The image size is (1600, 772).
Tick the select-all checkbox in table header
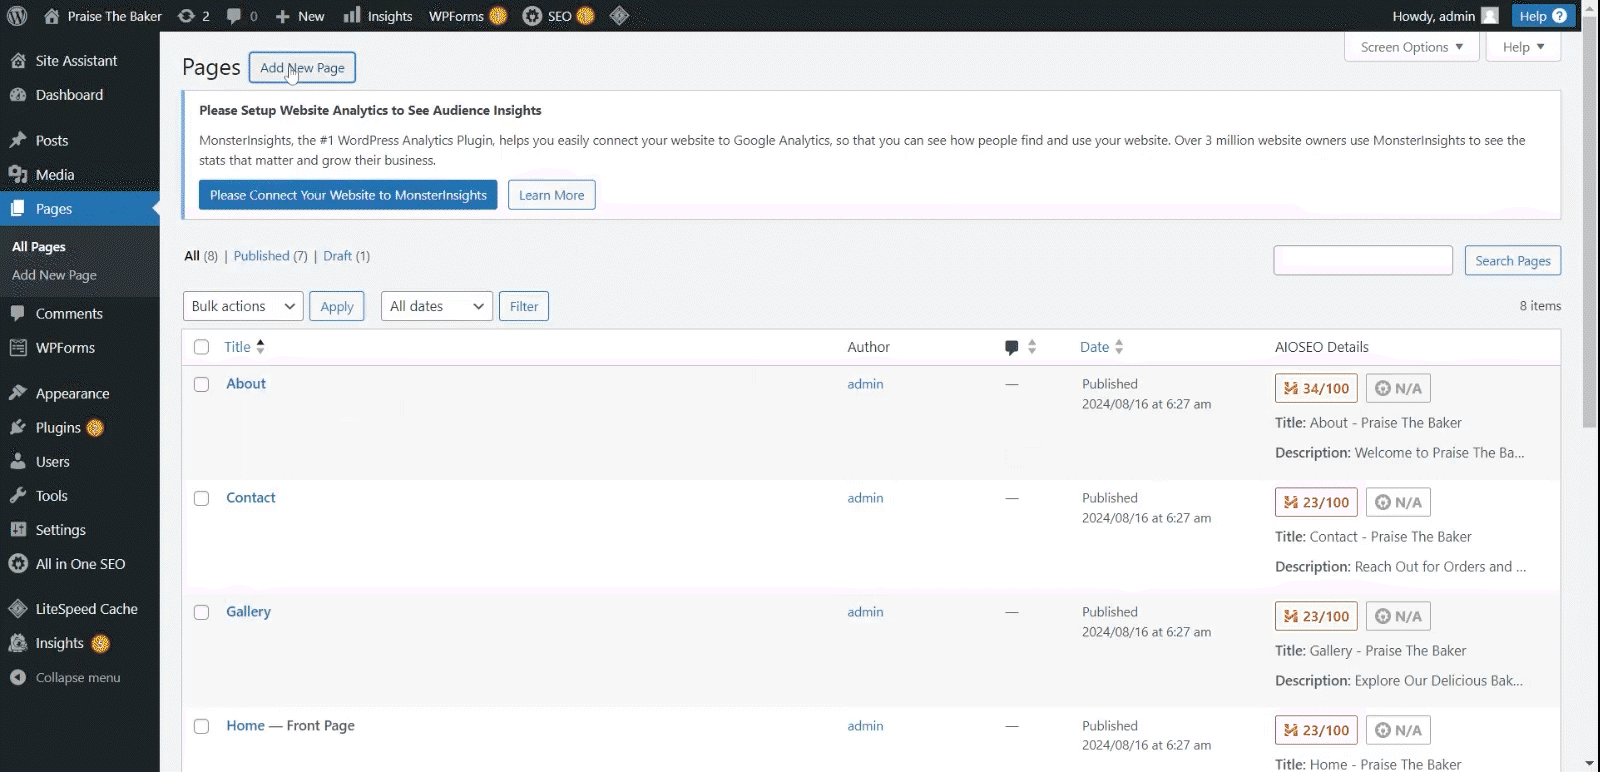click(201, 347)
